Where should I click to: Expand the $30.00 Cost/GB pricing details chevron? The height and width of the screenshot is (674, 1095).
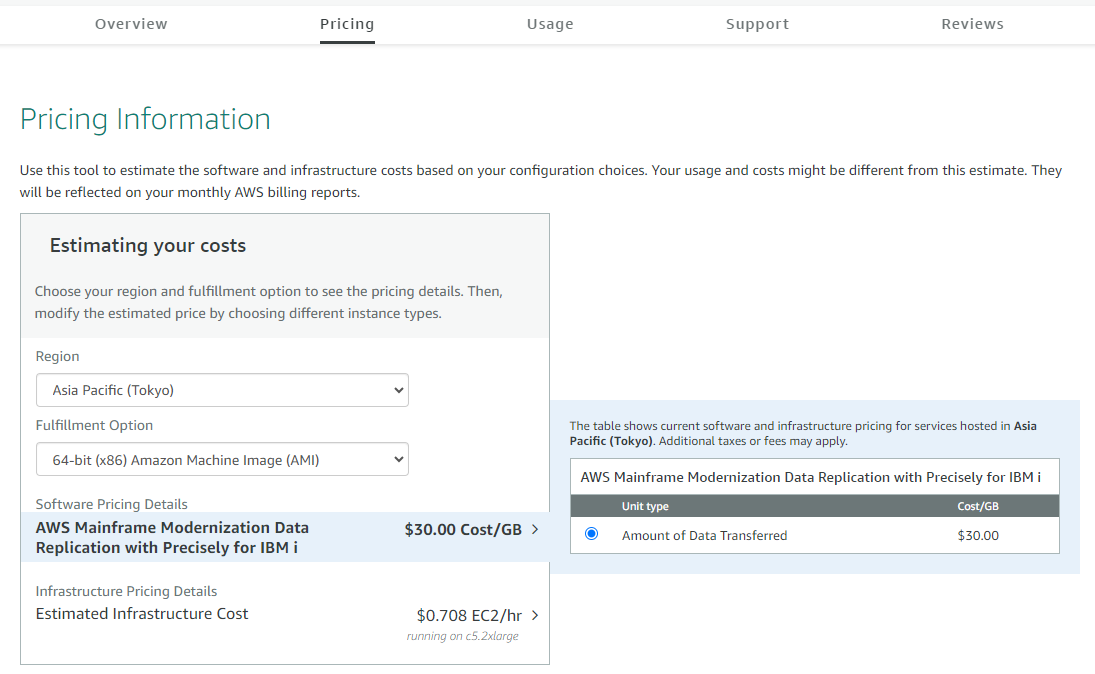click(534, 529)
